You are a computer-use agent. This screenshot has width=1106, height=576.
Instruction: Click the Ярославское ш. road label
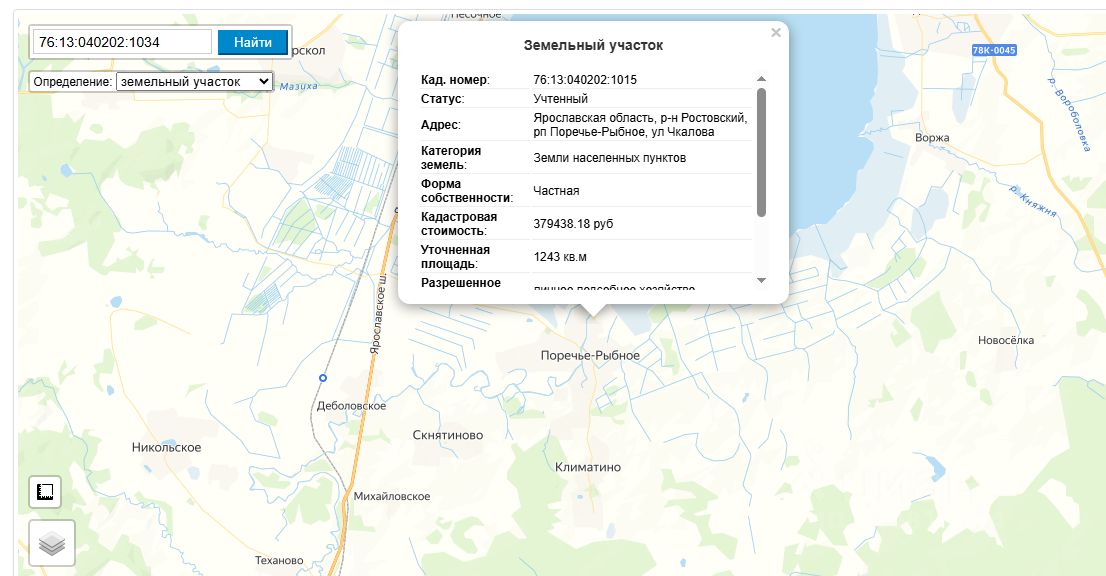coord(378,314)
